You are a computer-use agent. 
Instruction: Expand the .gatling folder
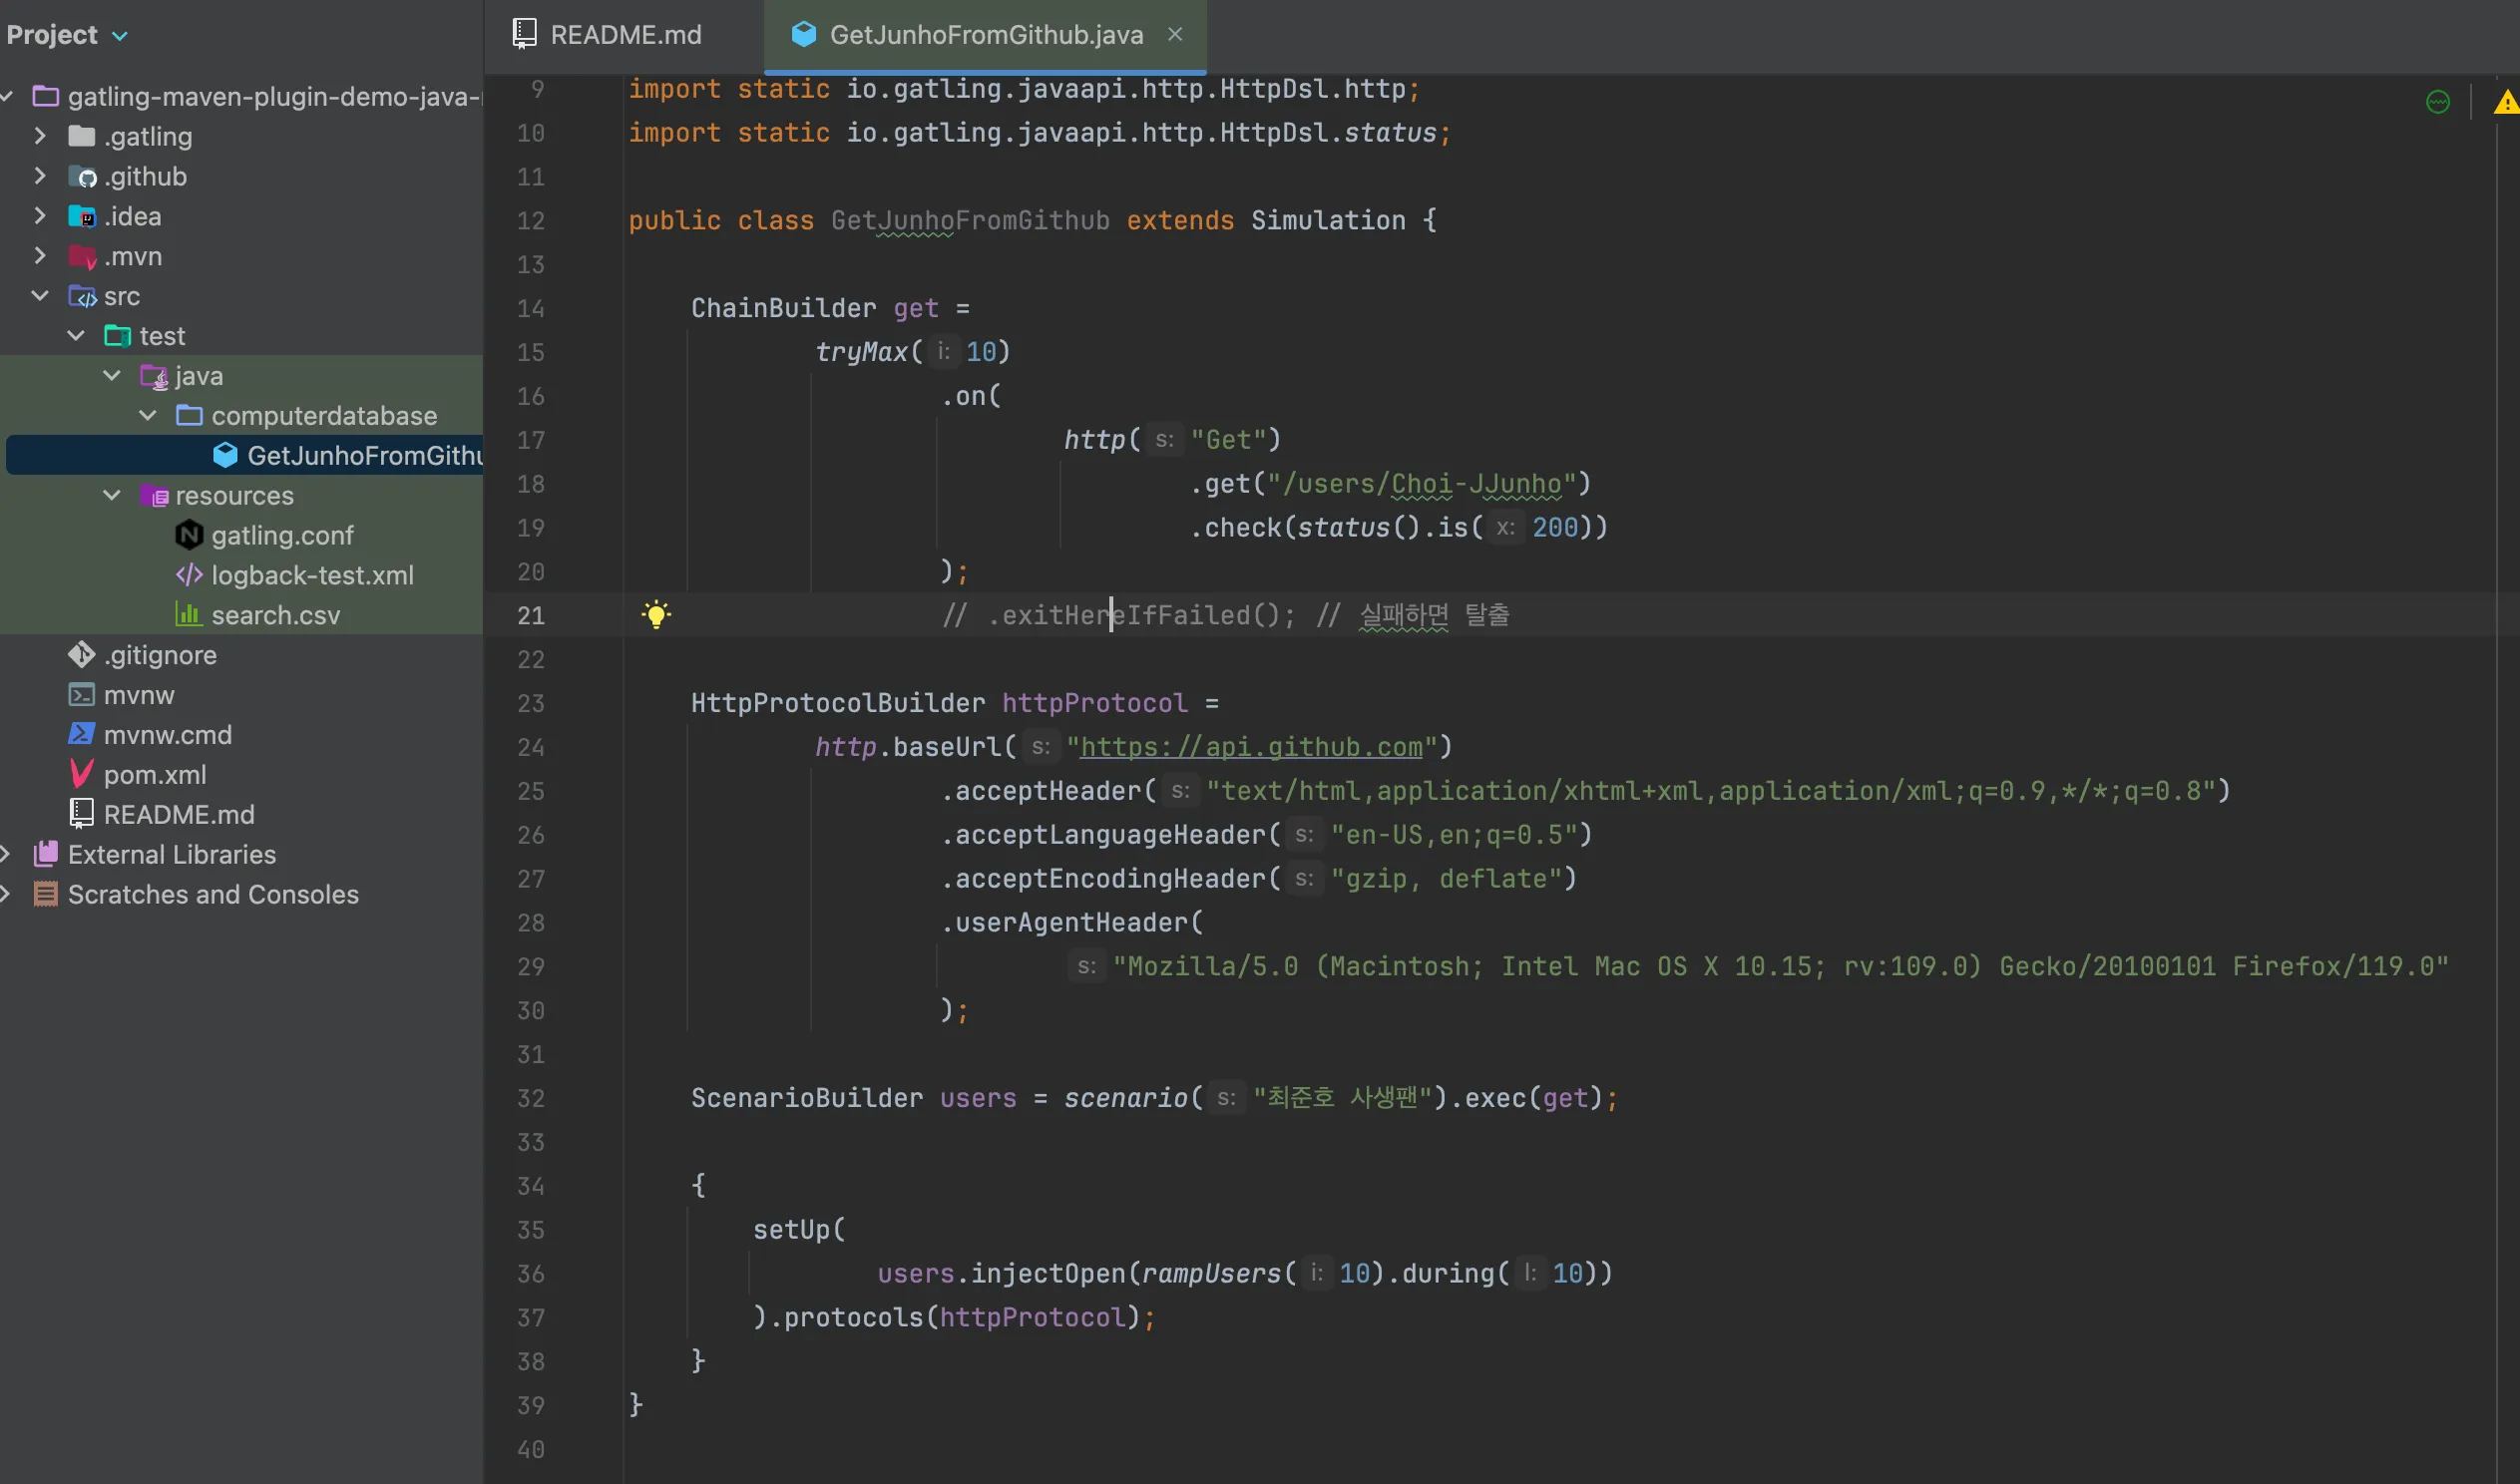coord(40,136)
